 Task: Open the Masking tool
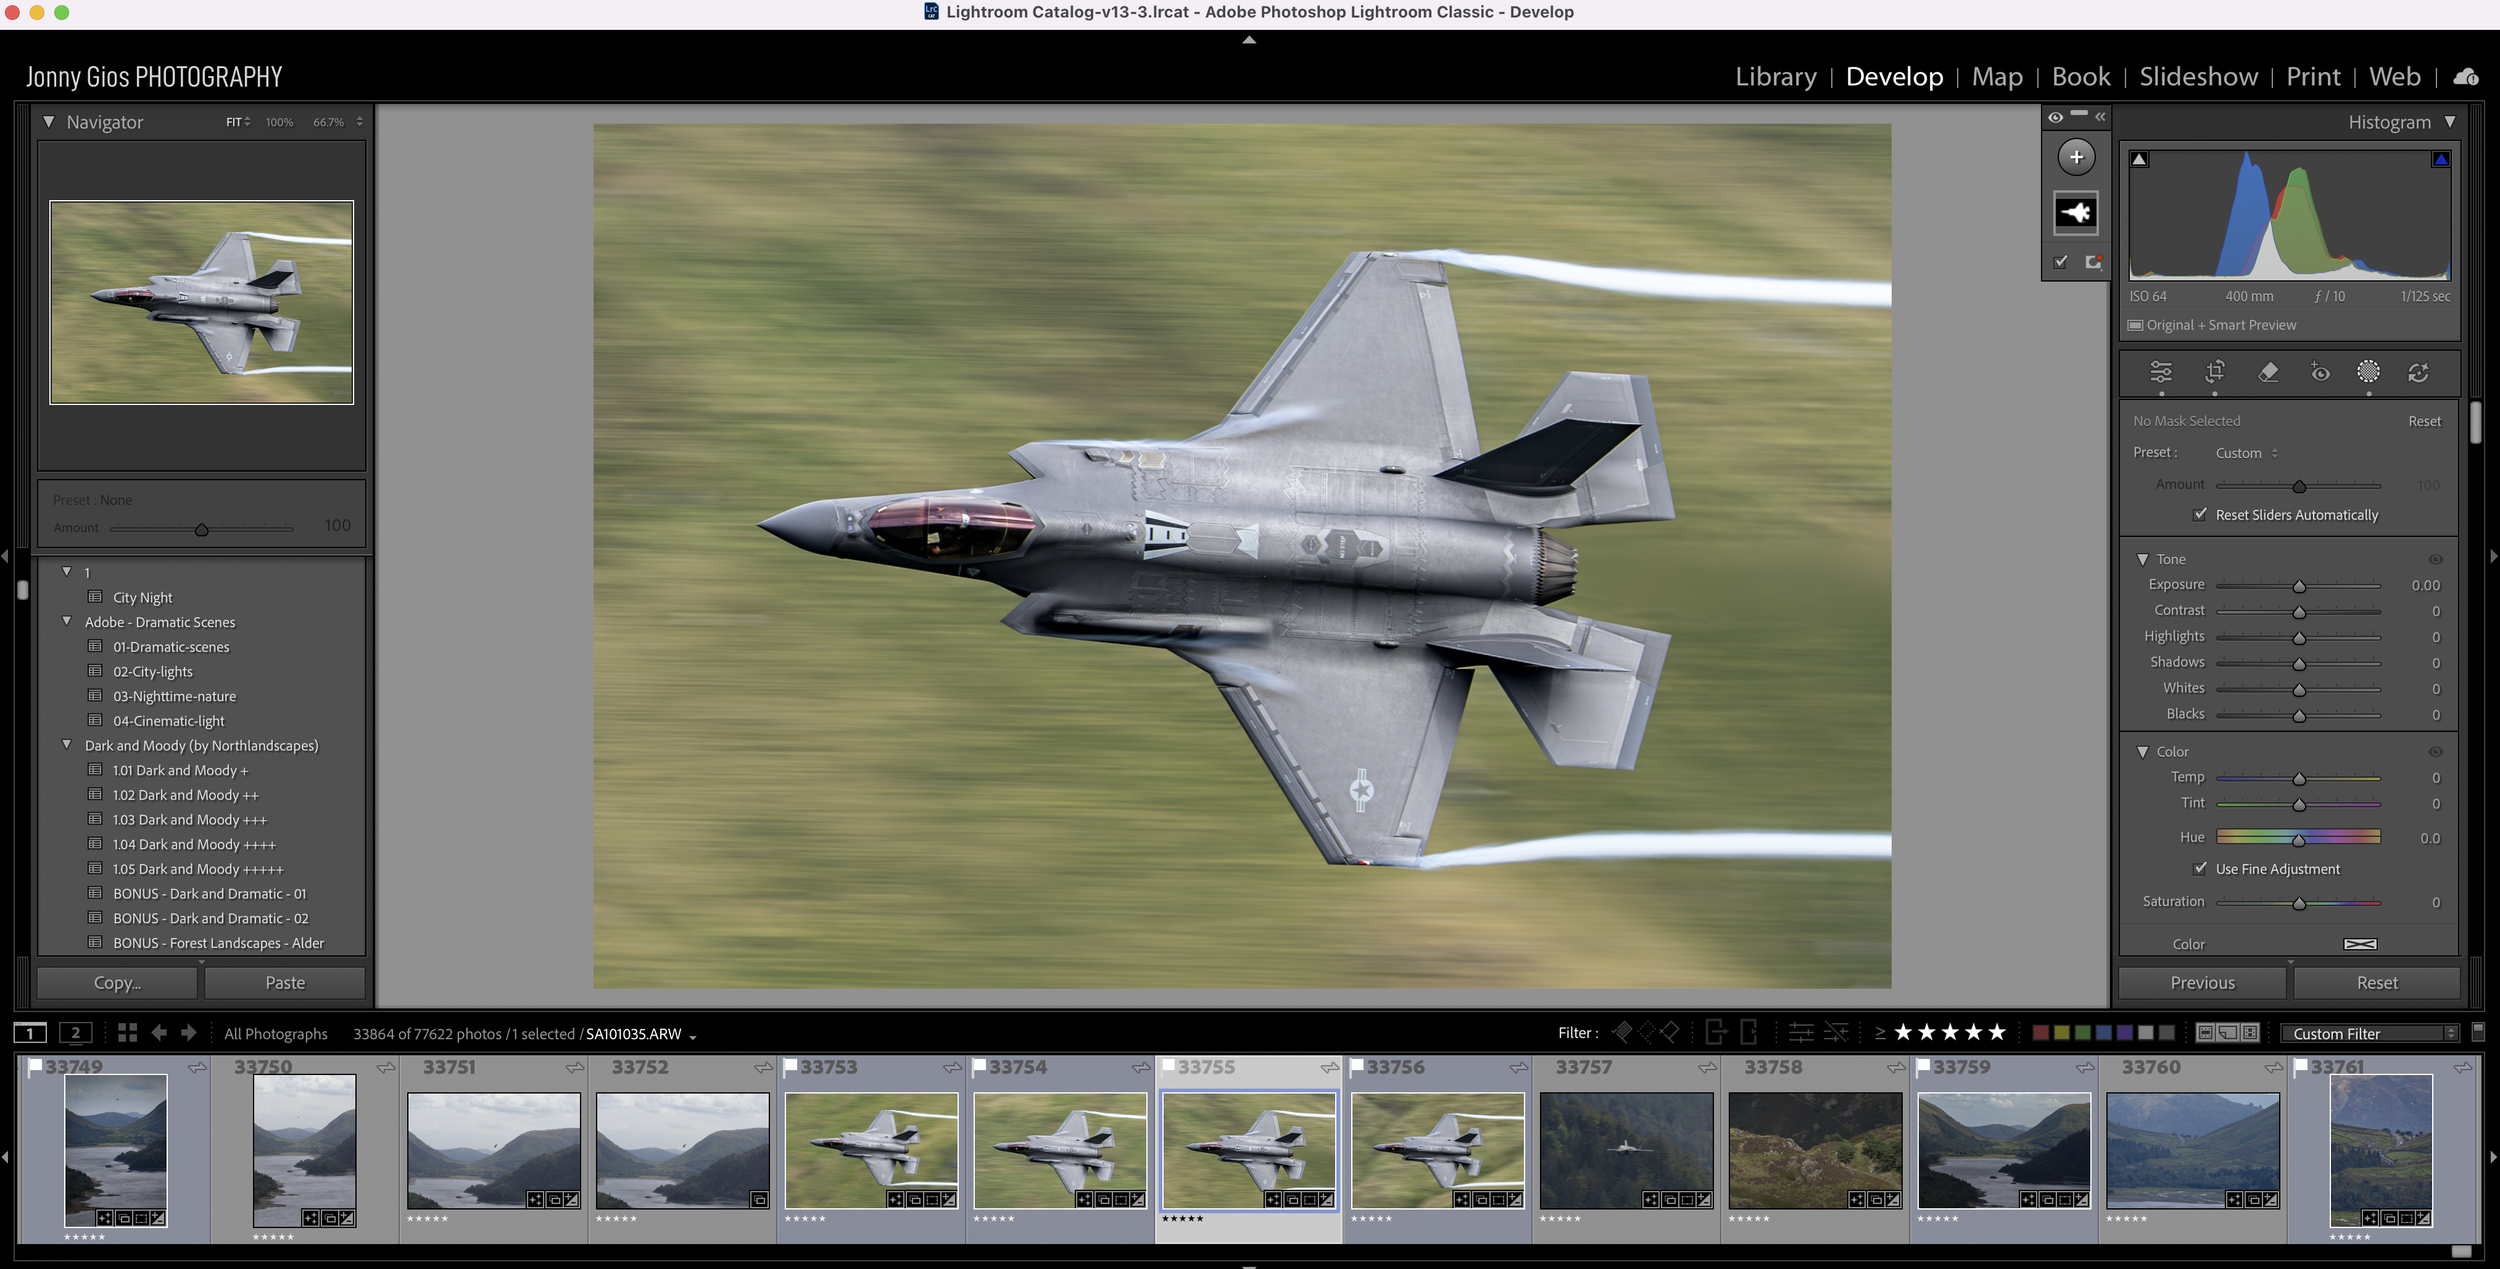2368,372
